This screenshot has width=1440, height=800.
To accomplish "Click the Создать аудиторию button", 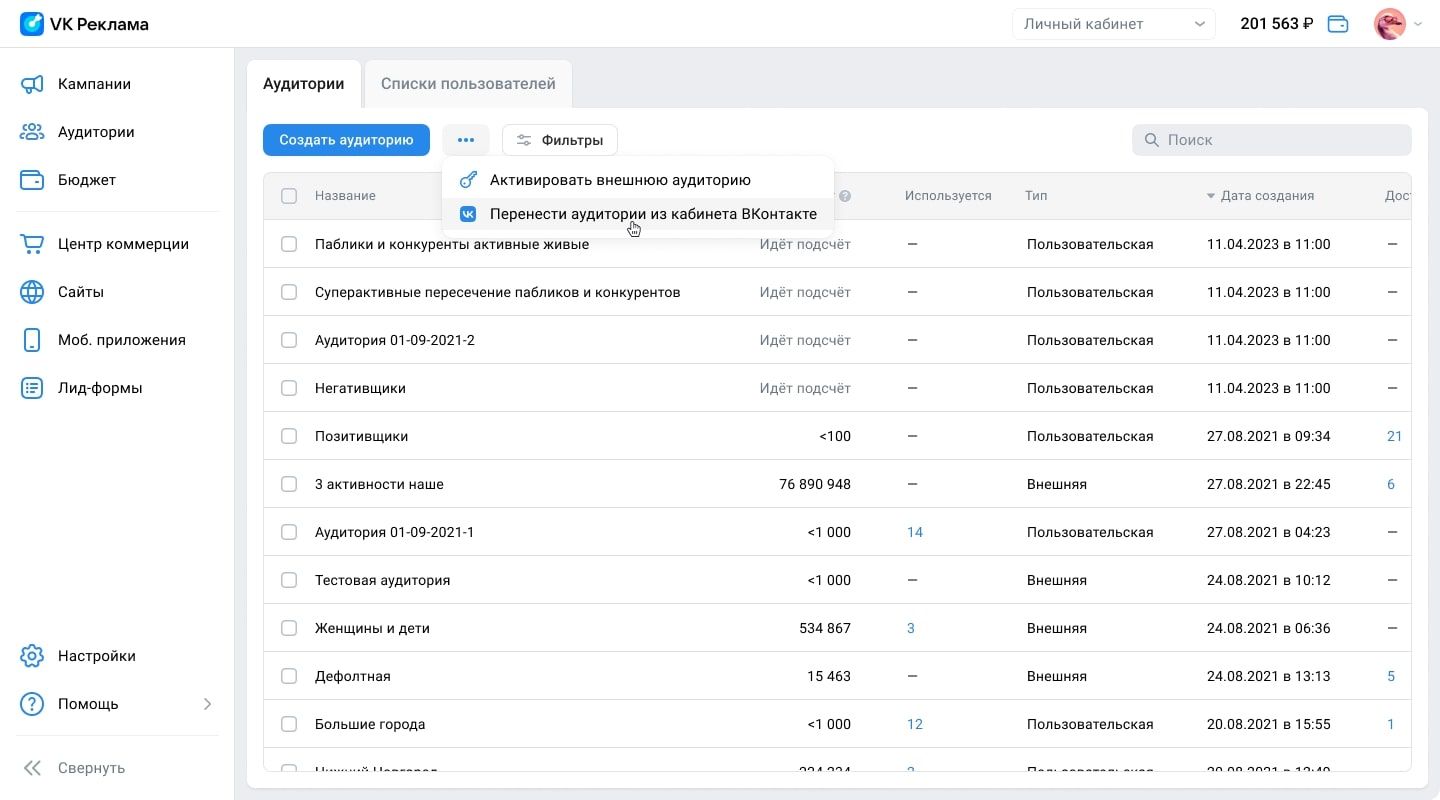I will pos(346,140).
